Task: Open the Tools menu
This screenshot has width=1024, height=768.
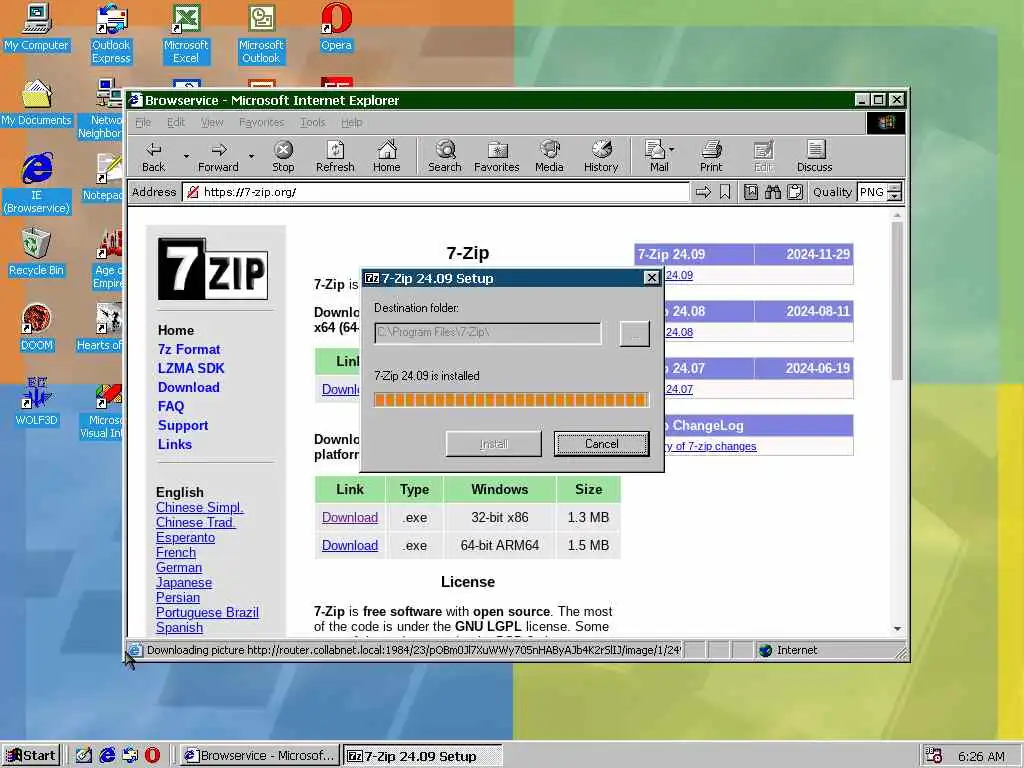Action: click(312, 122)
